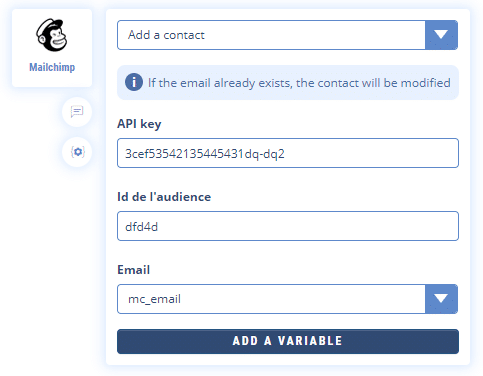The height and width of the screenshot is (376, 483).
Task: Place cursor after 3cef53542135445431dq-dq2 text
Action: coord(285,154)
